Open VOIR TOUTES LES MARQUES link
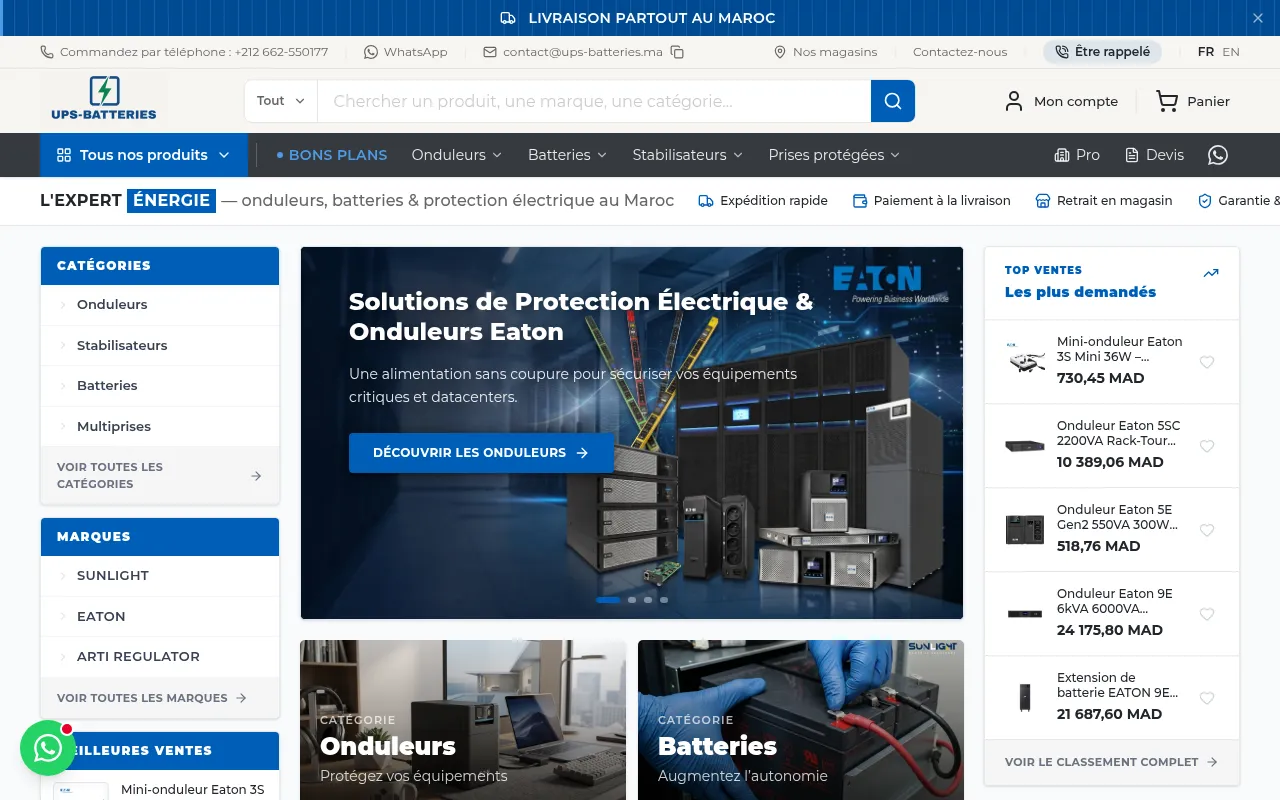The width and height of the screenshot is (1280, 800). pyautogui.click(x=152, y=698)
